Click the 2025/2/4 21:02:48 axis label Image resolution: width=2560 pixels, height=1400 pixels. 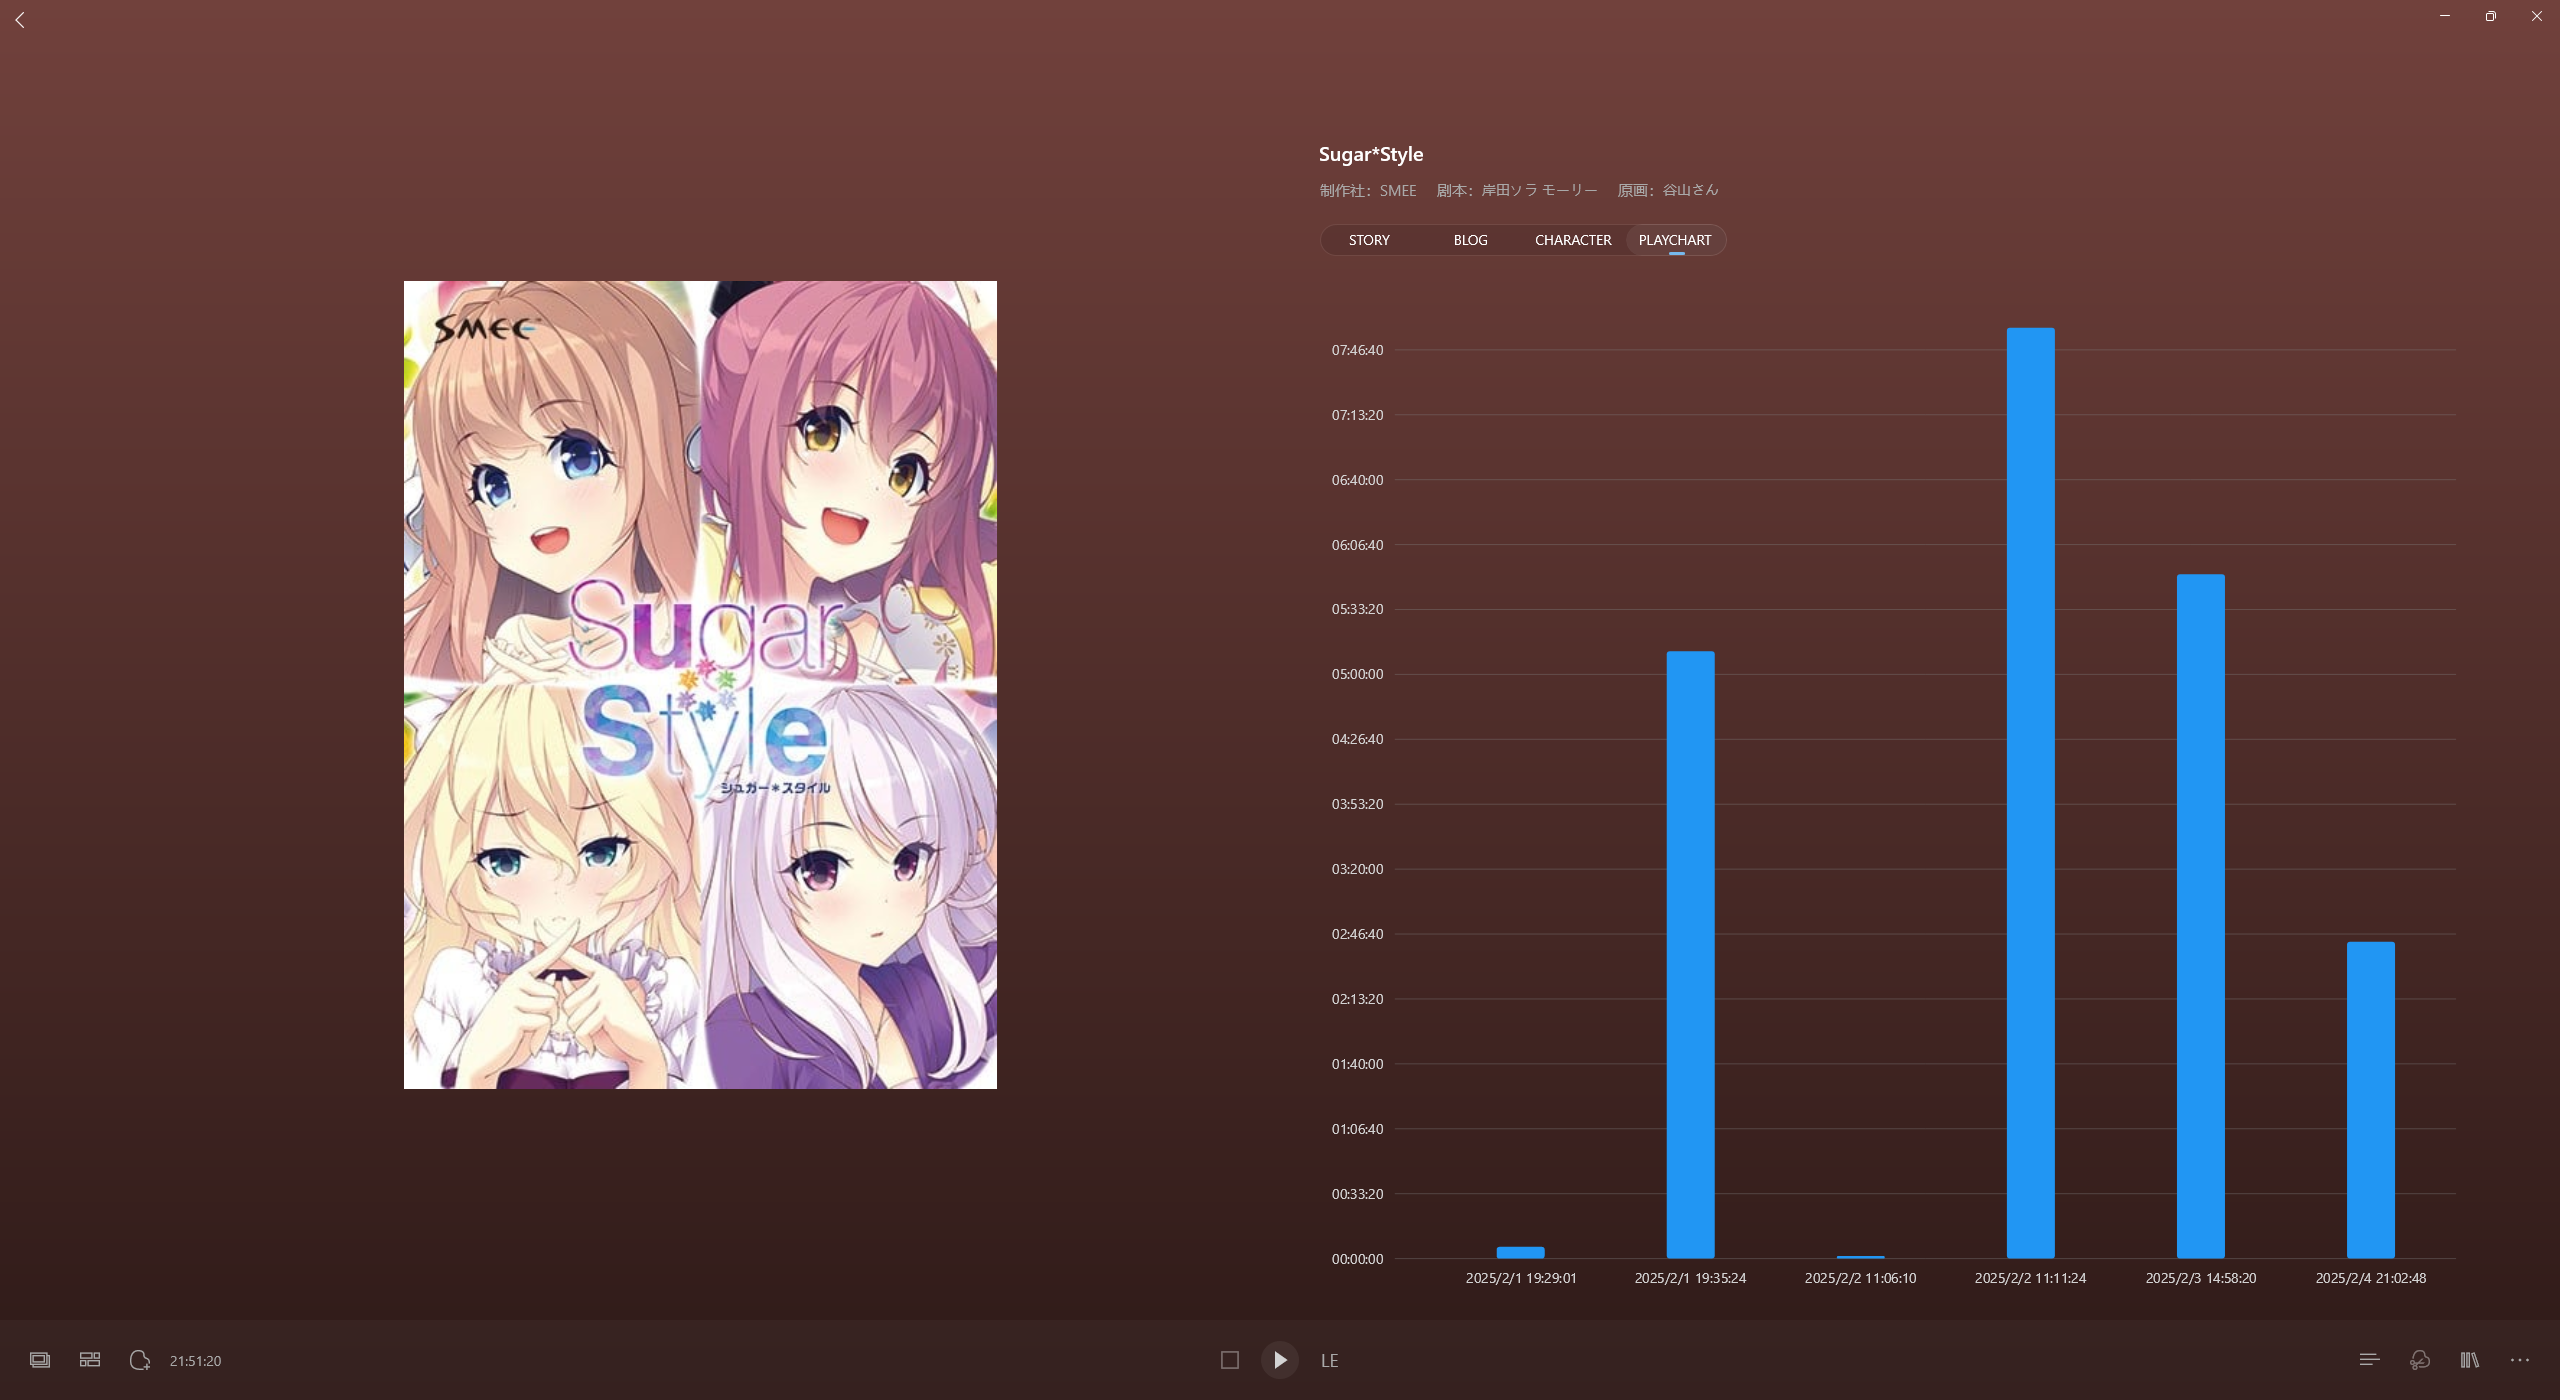(2371, 1278)
